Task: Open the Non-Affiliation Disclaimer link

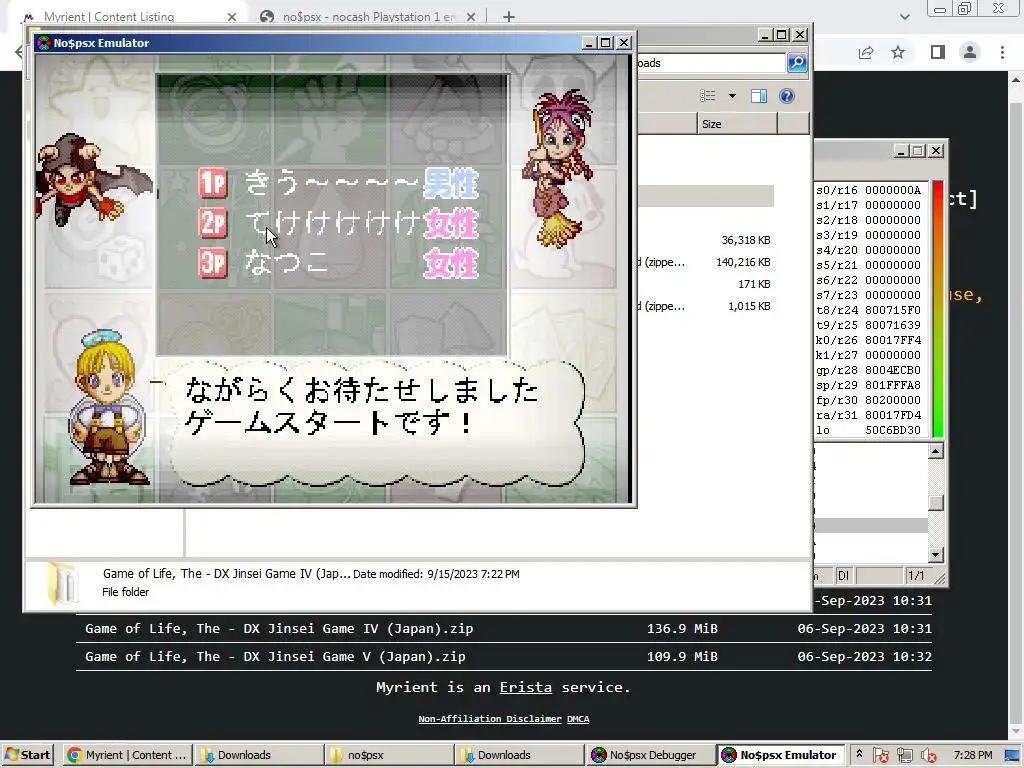Action: (x=489, y=718)
